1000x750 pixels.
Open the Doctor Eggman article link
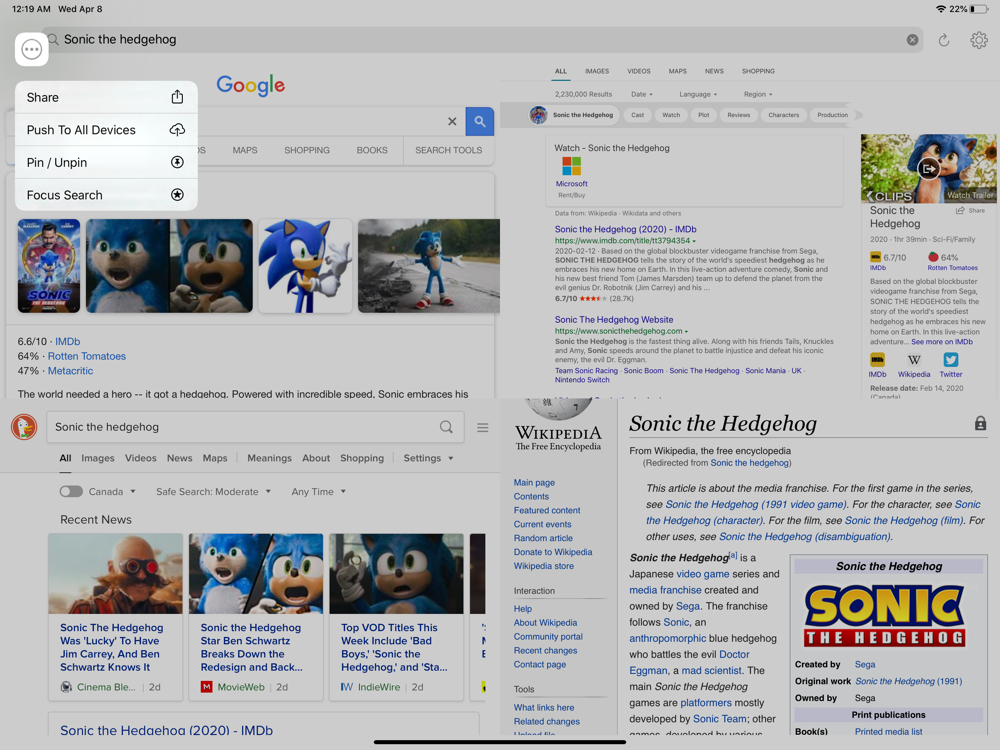(x=689, y=662)
